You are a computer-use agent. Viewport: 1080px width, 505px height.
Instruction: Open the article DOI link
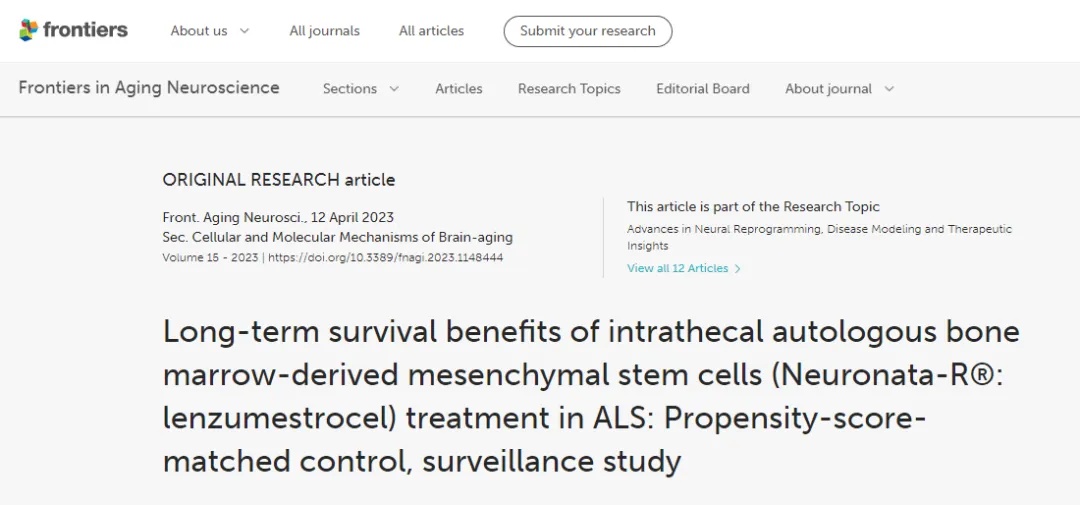(x=385, y=257)
